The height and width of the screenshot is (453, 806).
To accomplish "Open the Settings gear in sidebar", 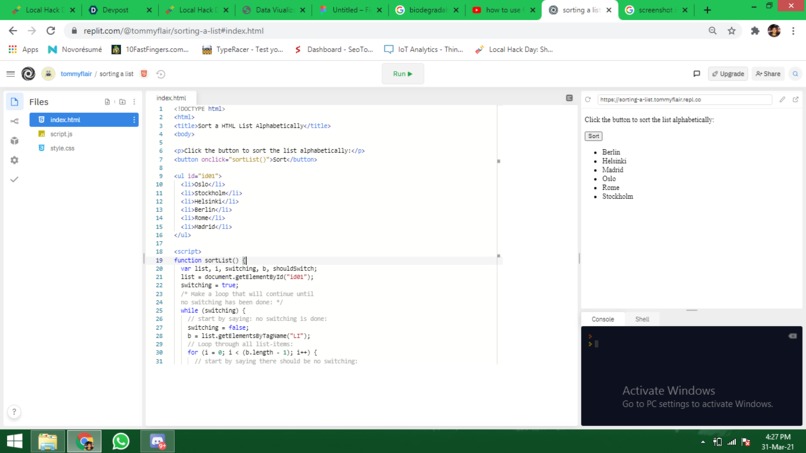I will click(x=14, y=160).
